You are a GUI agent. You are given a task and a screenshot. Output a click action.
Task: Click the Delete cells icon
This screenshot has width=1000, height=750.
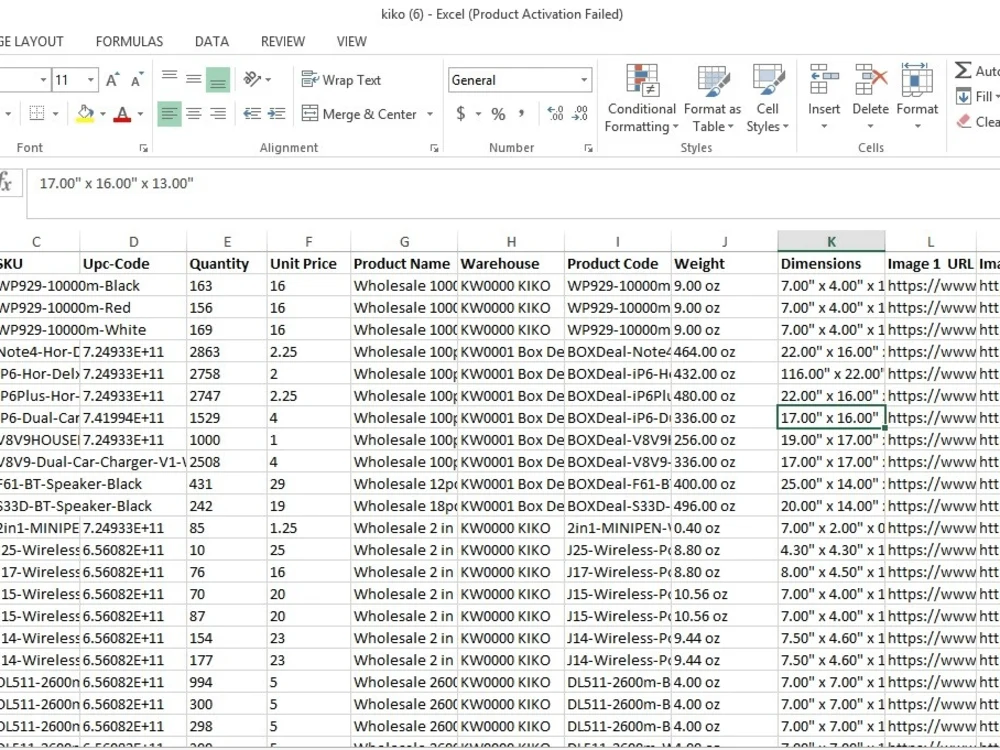tap(871, 80)
